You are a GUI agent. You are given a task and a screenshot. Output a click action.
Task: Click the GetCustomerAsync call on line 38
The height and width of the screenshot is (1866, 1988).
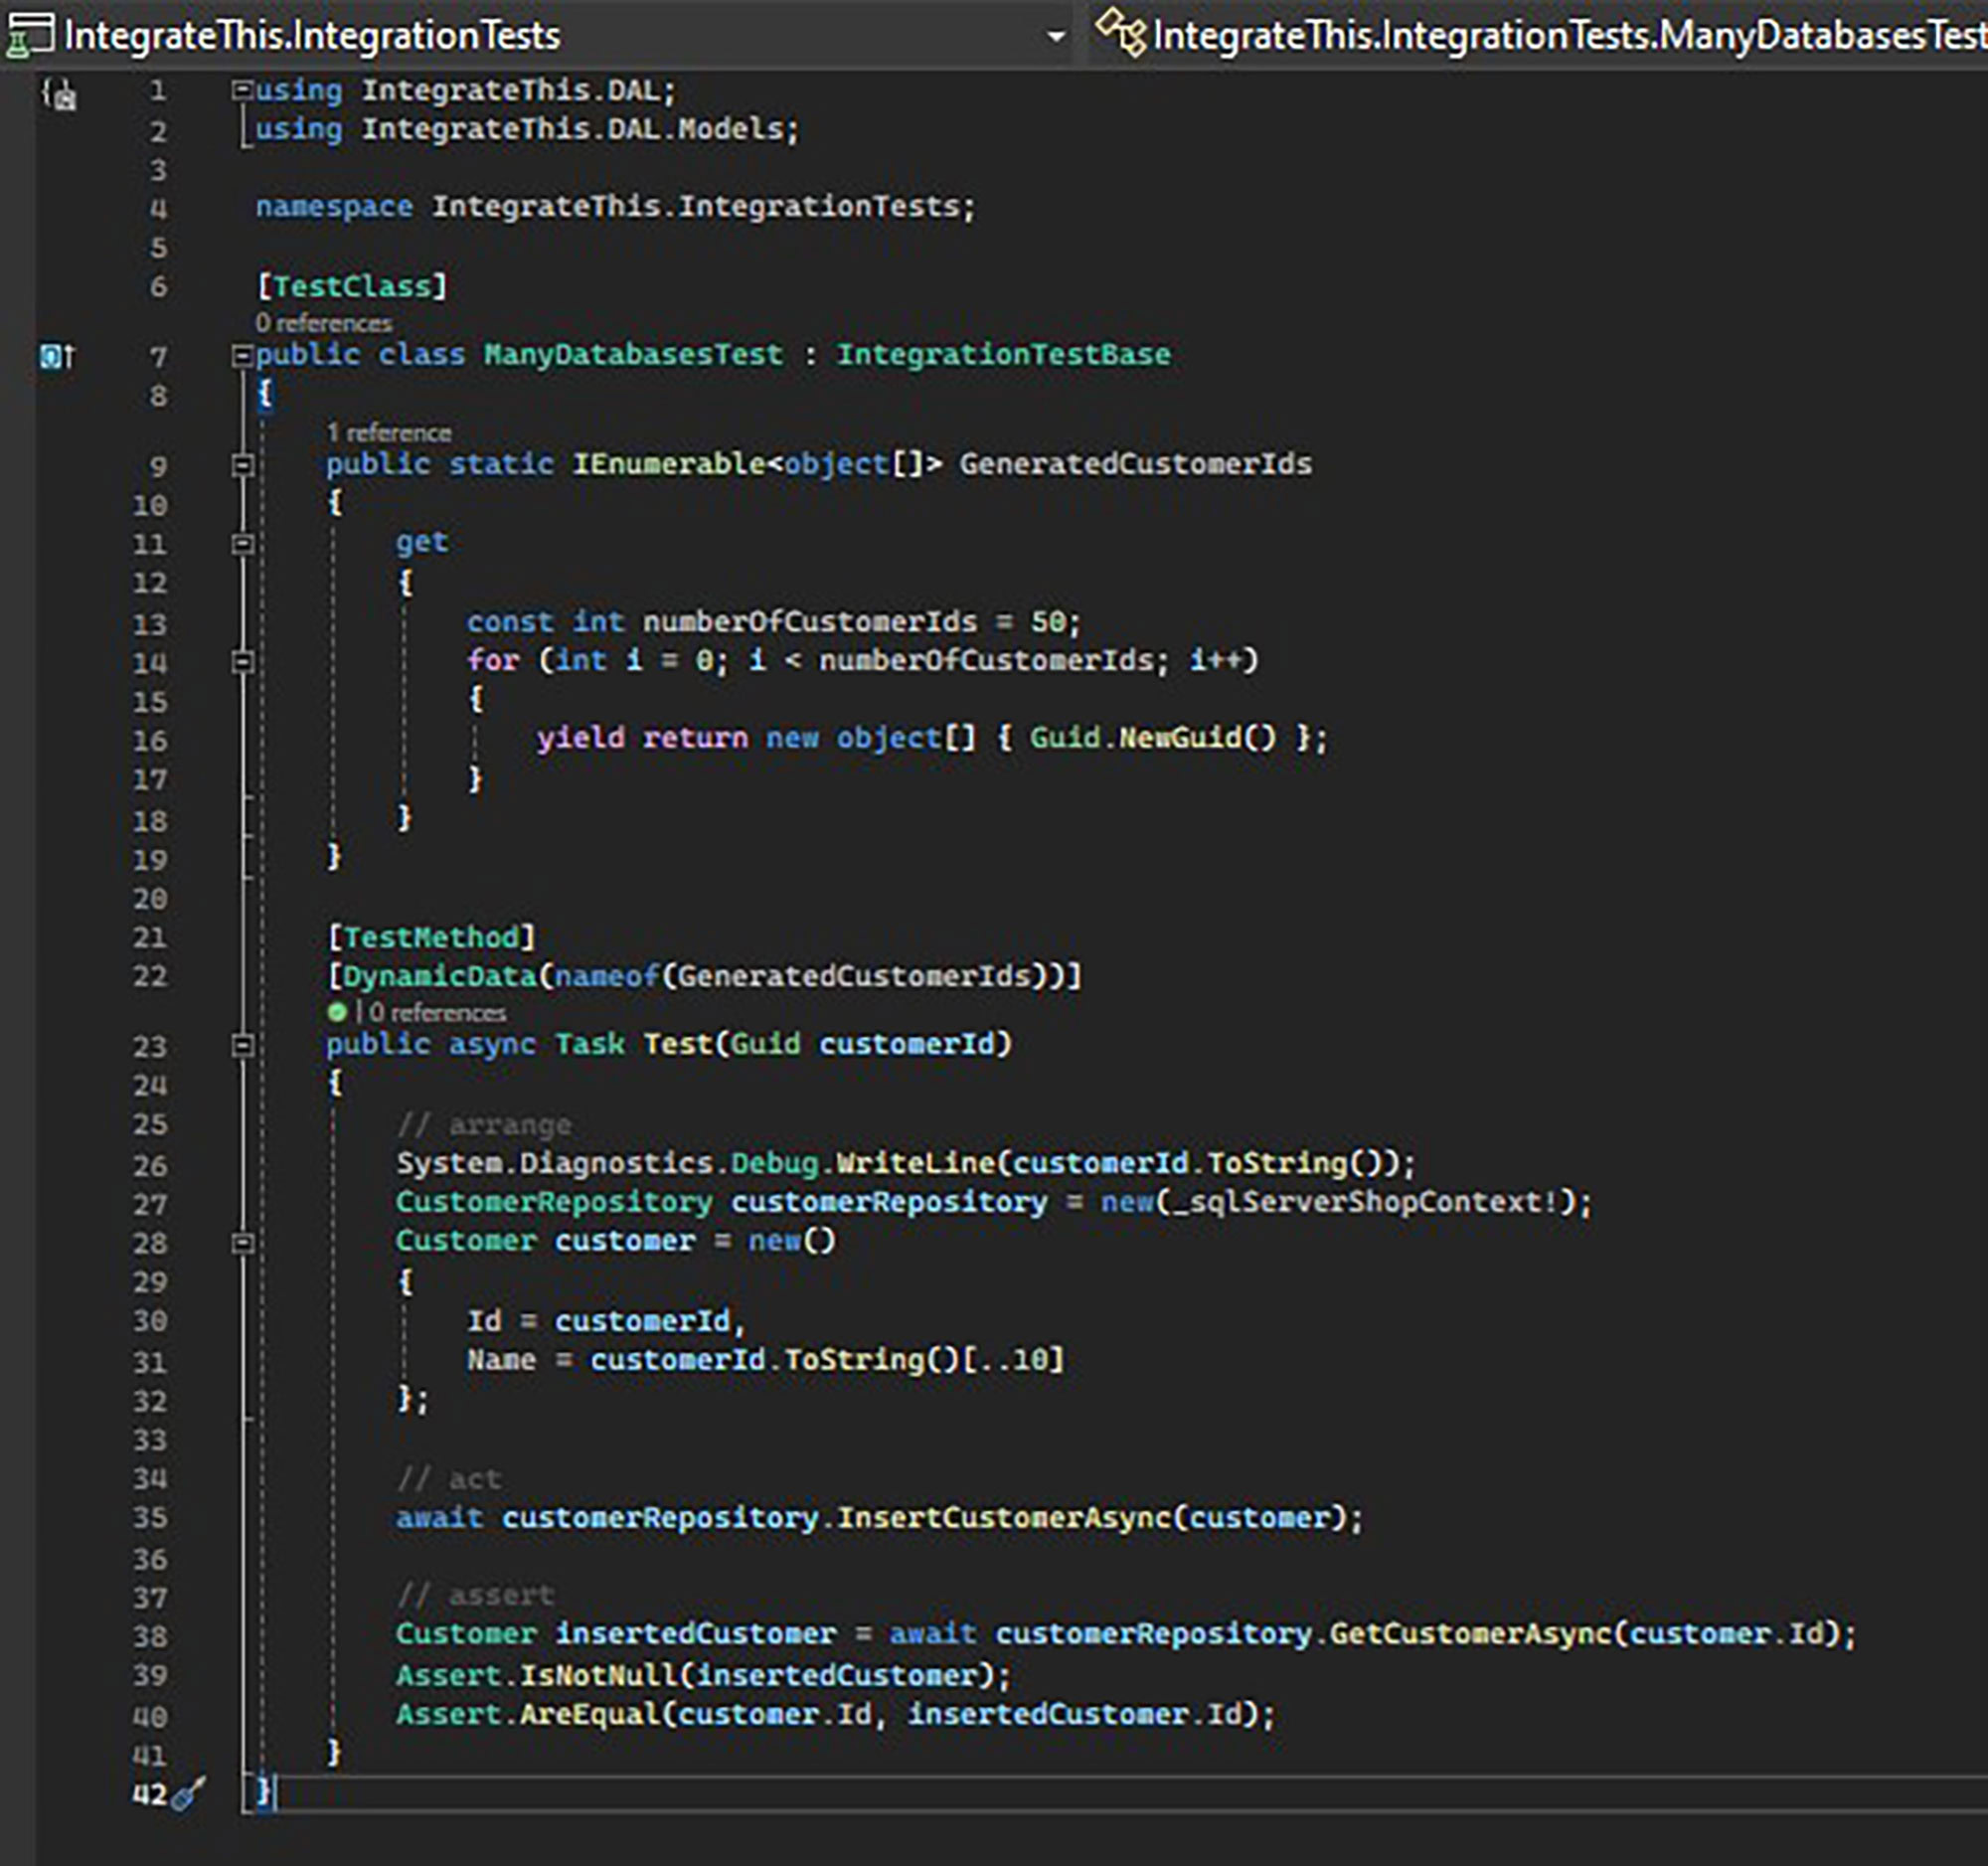coord(1470,1633)
